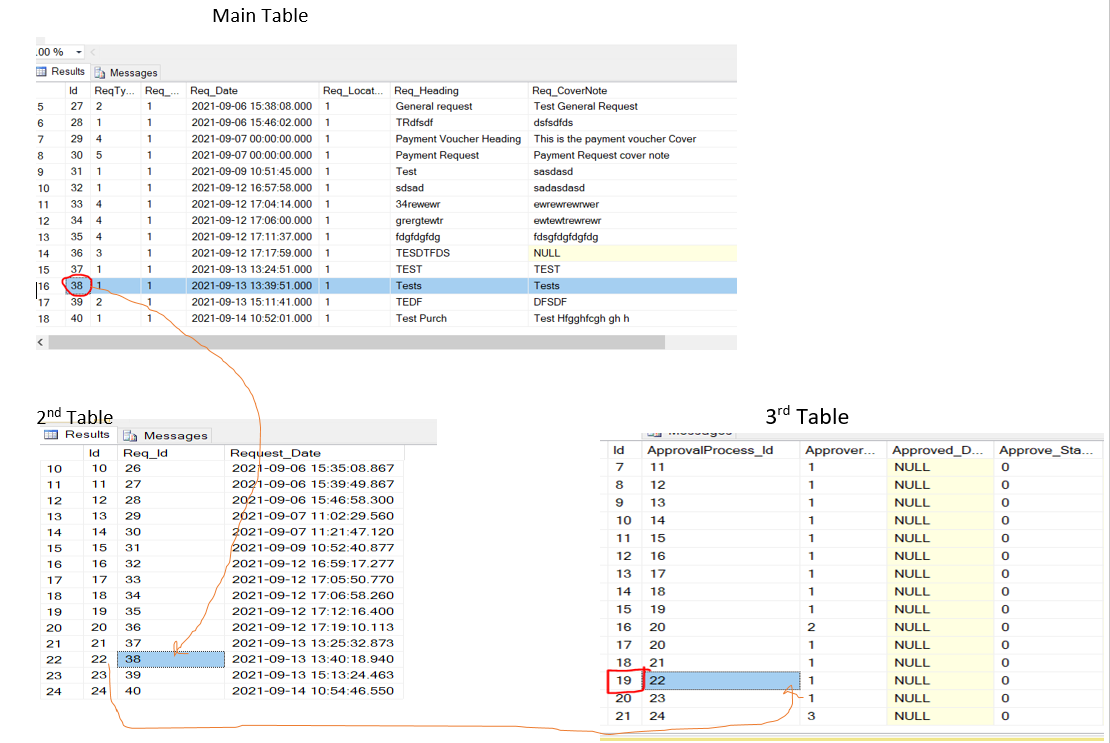Click the ReqTy... column header
The image size is (1110, 743).
tap(115, 91)
